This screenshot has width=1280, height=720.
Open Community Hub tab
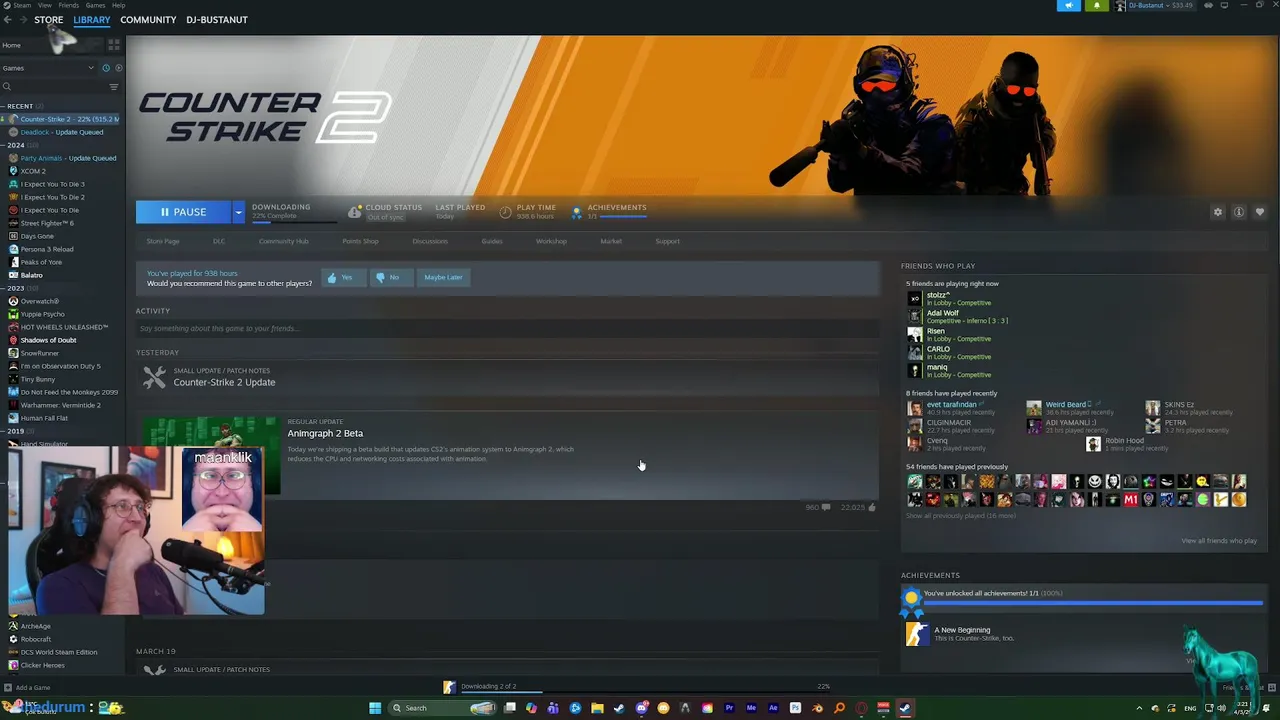pyautogui.click(x=283, y=241)
